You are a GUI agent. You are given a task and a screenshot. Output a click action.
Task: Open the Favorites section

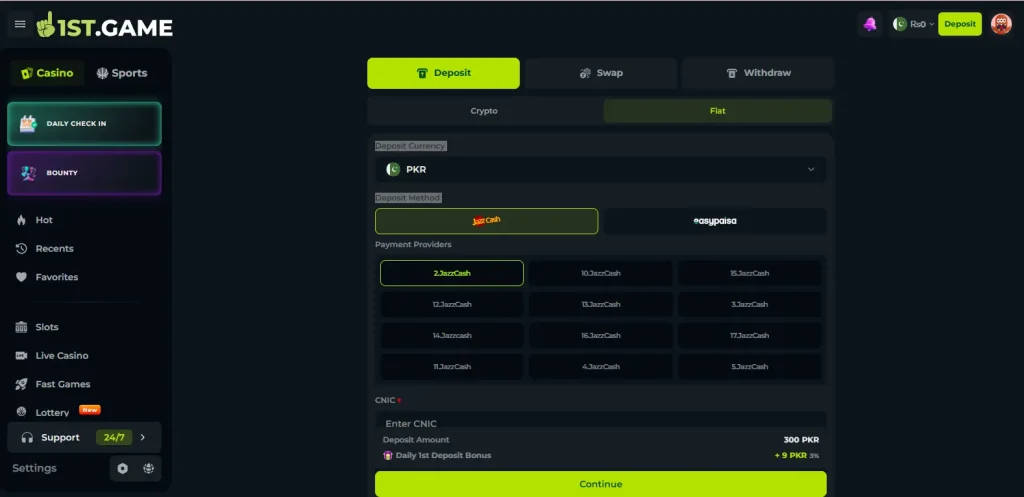(57, 277)
